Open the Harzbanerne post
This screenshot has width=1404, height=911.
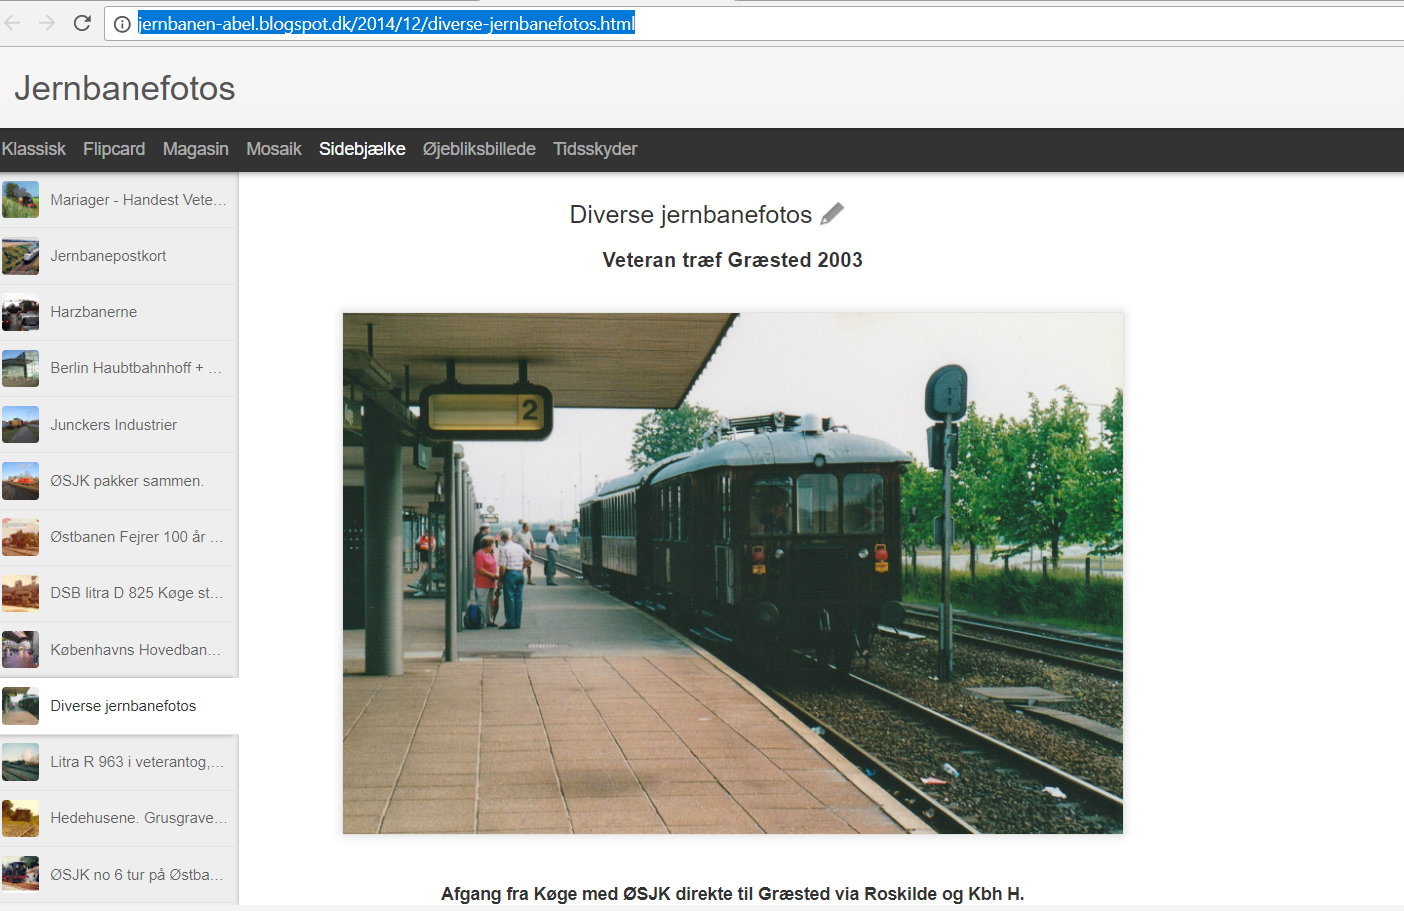point(119,312)
